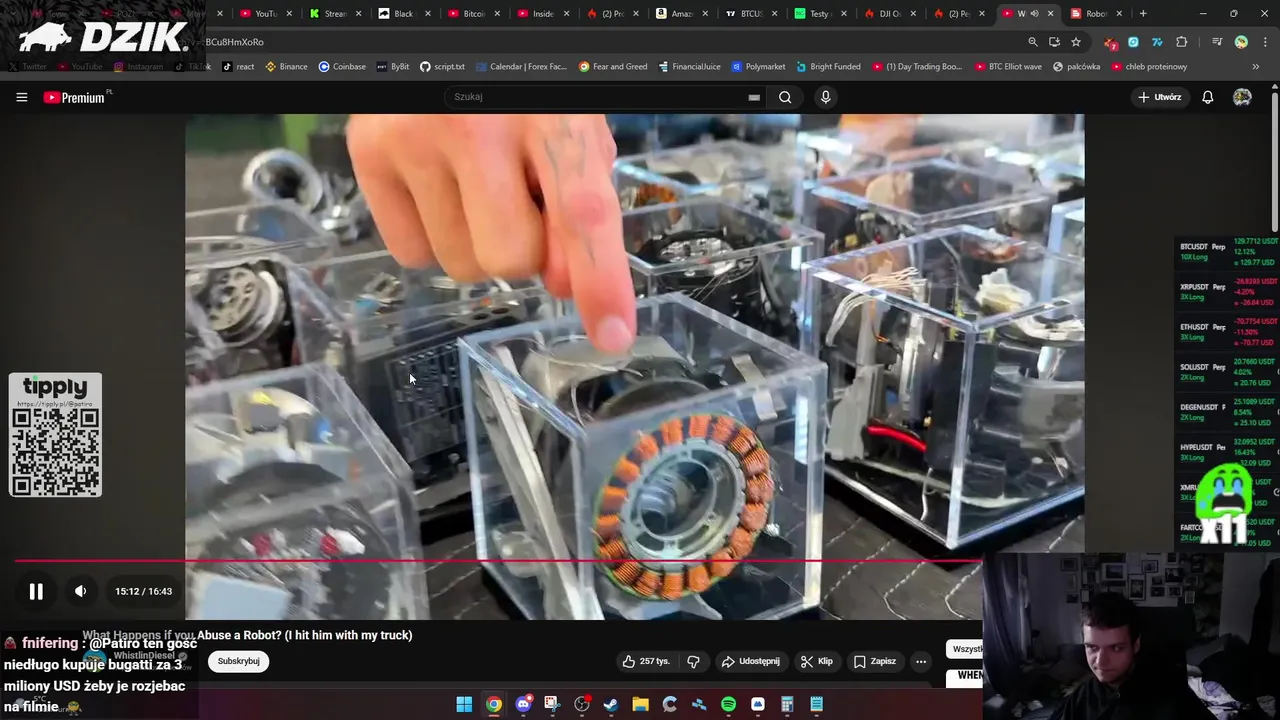Open the Calendar Forex Factory bookmark

pyautogui.click(x=521, y=67)
